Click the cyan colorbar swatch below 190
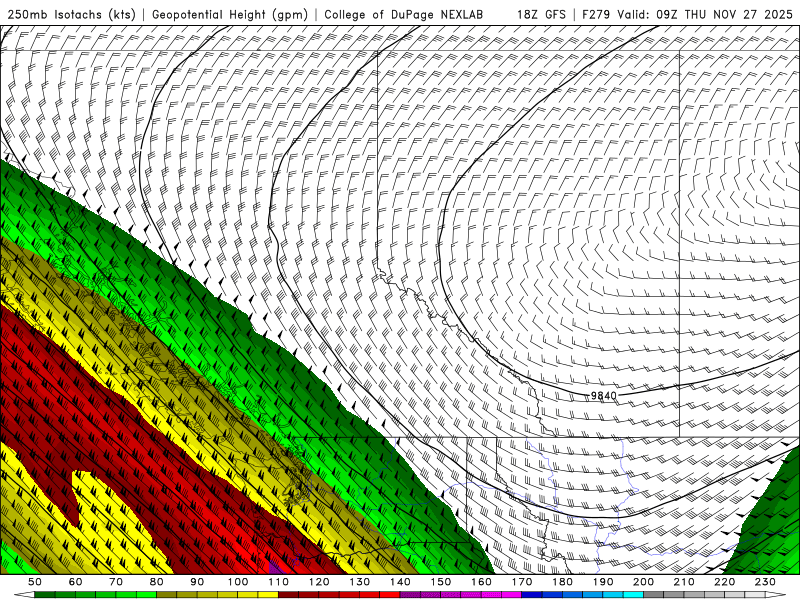Viewport: 800px width, 600px height. (613, 595)
